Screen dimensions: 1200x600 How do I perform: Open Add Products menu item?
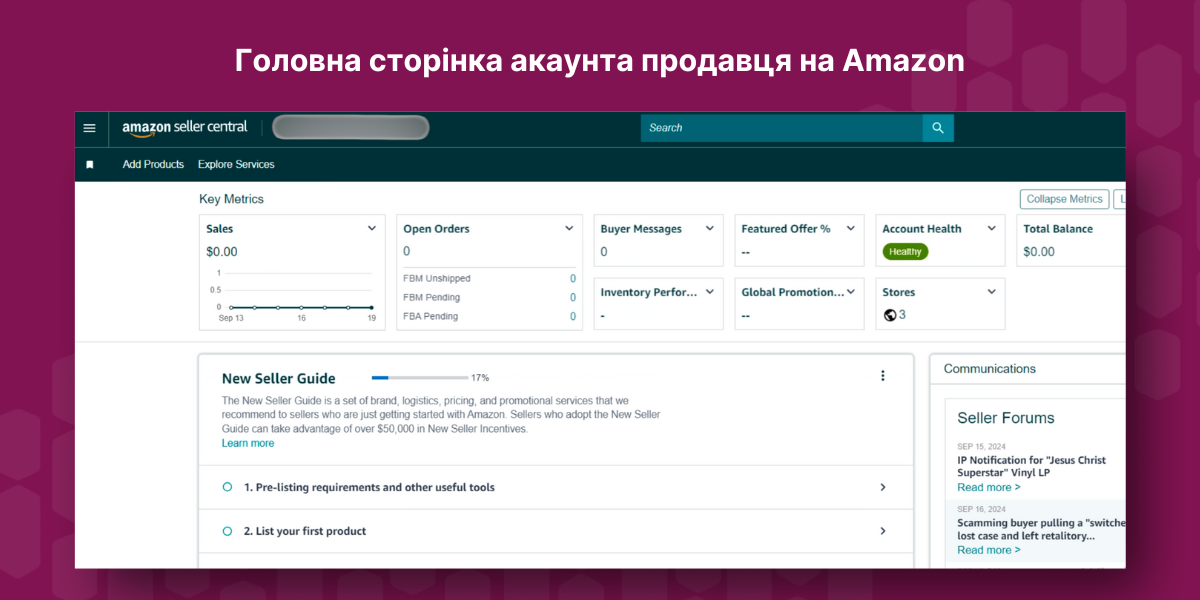(x=153, y=164)
